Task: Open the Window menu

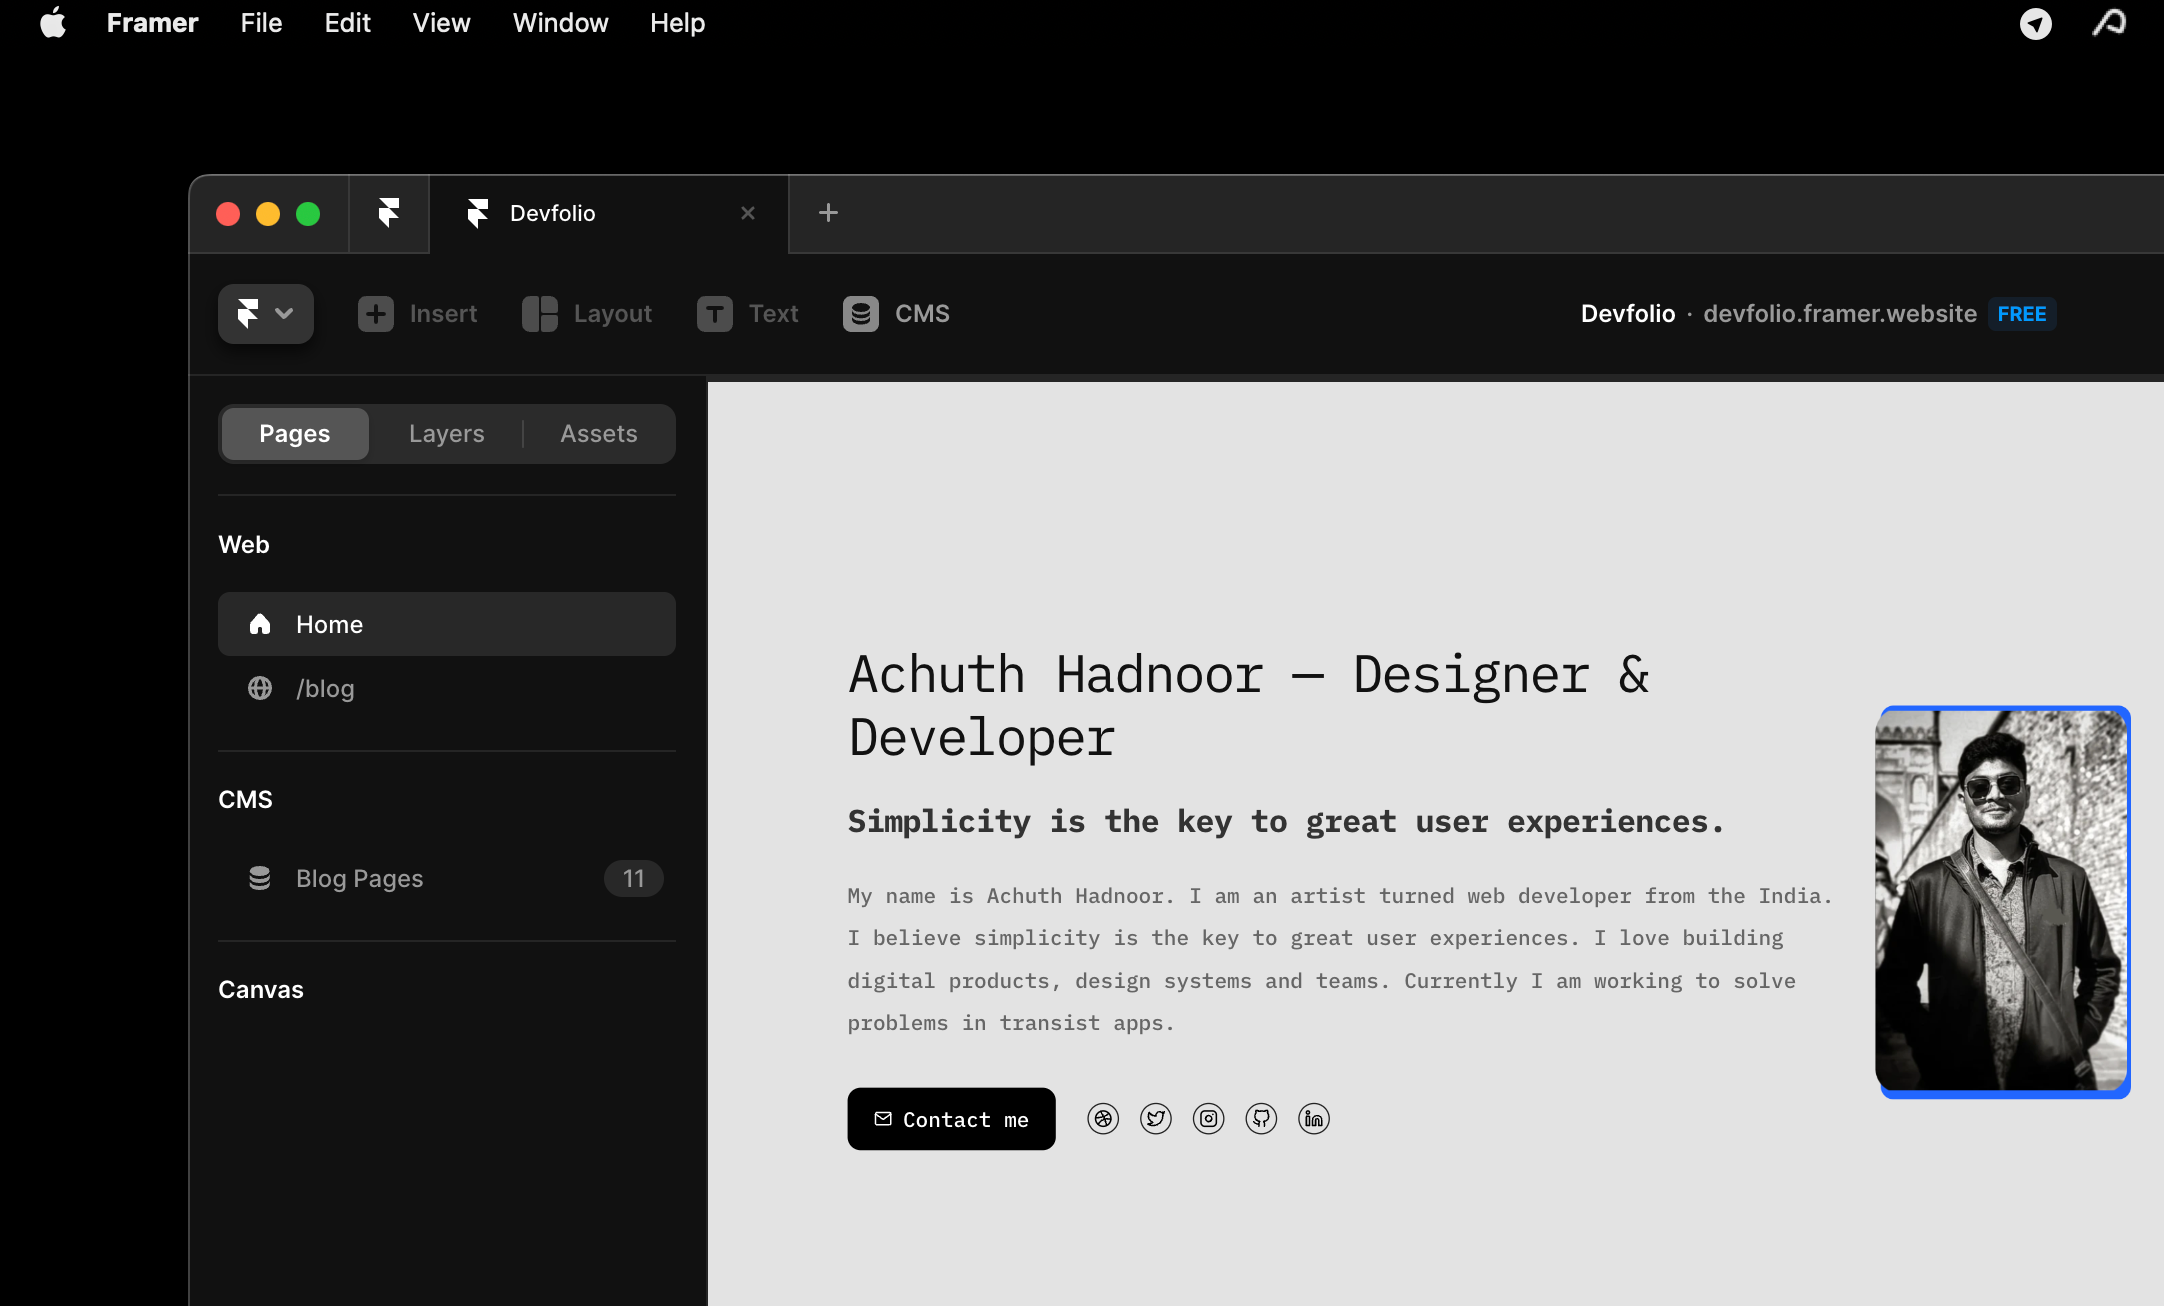Action: (560, 23)
